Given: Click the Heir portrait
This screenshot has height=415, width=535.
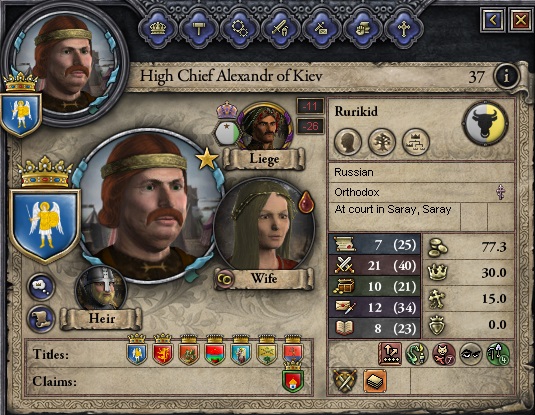Looking at the screenshot, I should point(101,289).
